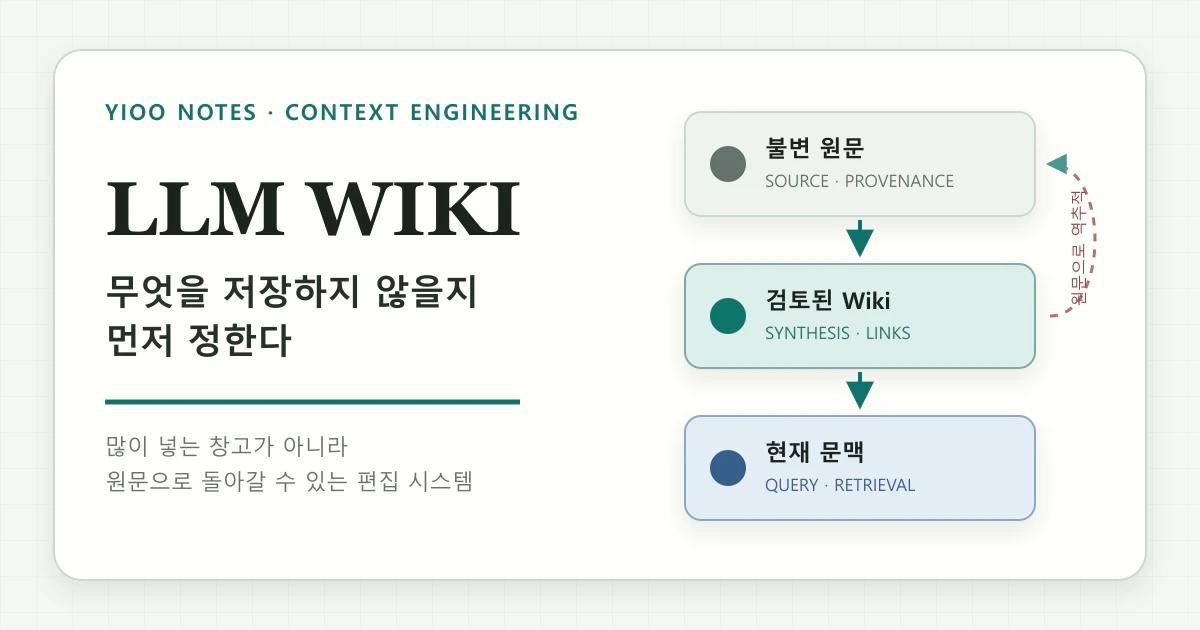The width and height of the screenshot is (1200, 630).
Task: Click the teal arrowhead pointing at source card
Action: [1056, 164]
